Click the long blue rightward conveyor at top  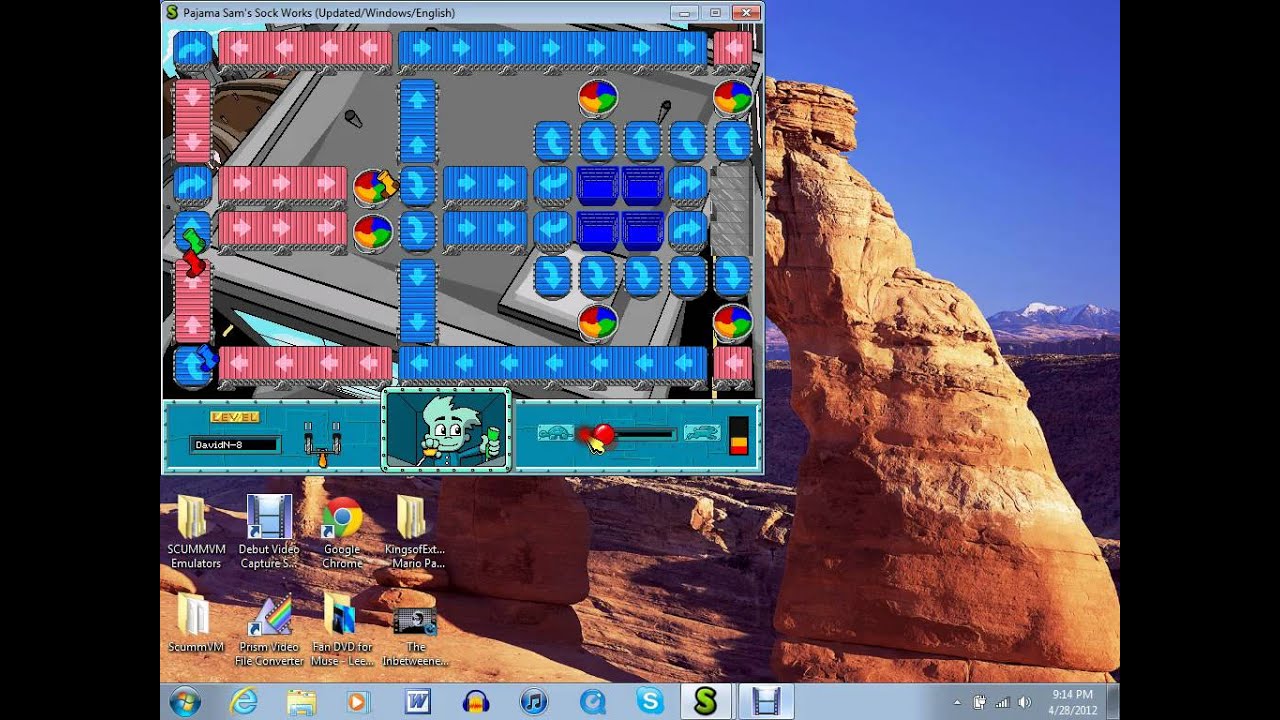point(553,49)
